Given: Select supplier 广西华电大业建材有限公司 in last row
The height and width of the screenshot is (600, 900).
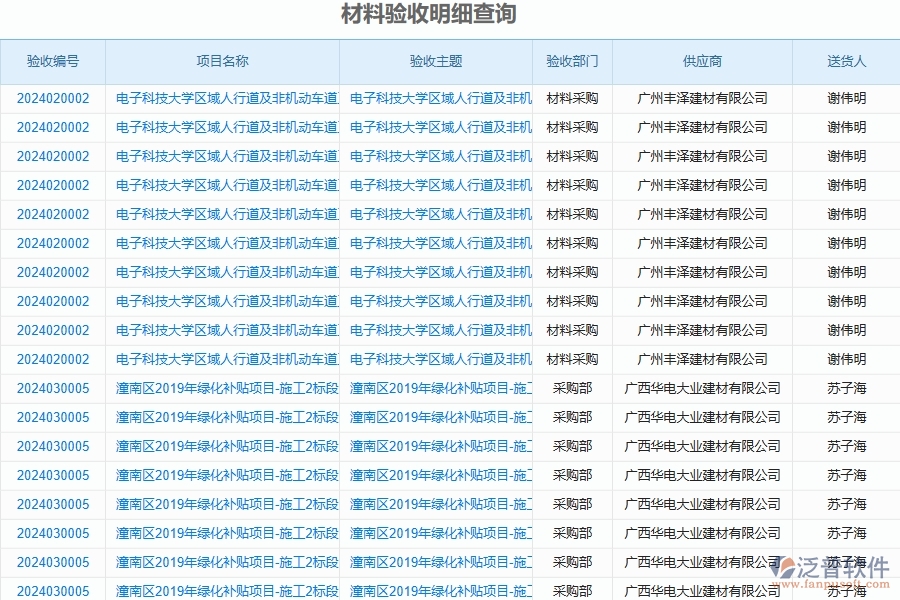Looking at the screenshot, I should coord(703,591).
